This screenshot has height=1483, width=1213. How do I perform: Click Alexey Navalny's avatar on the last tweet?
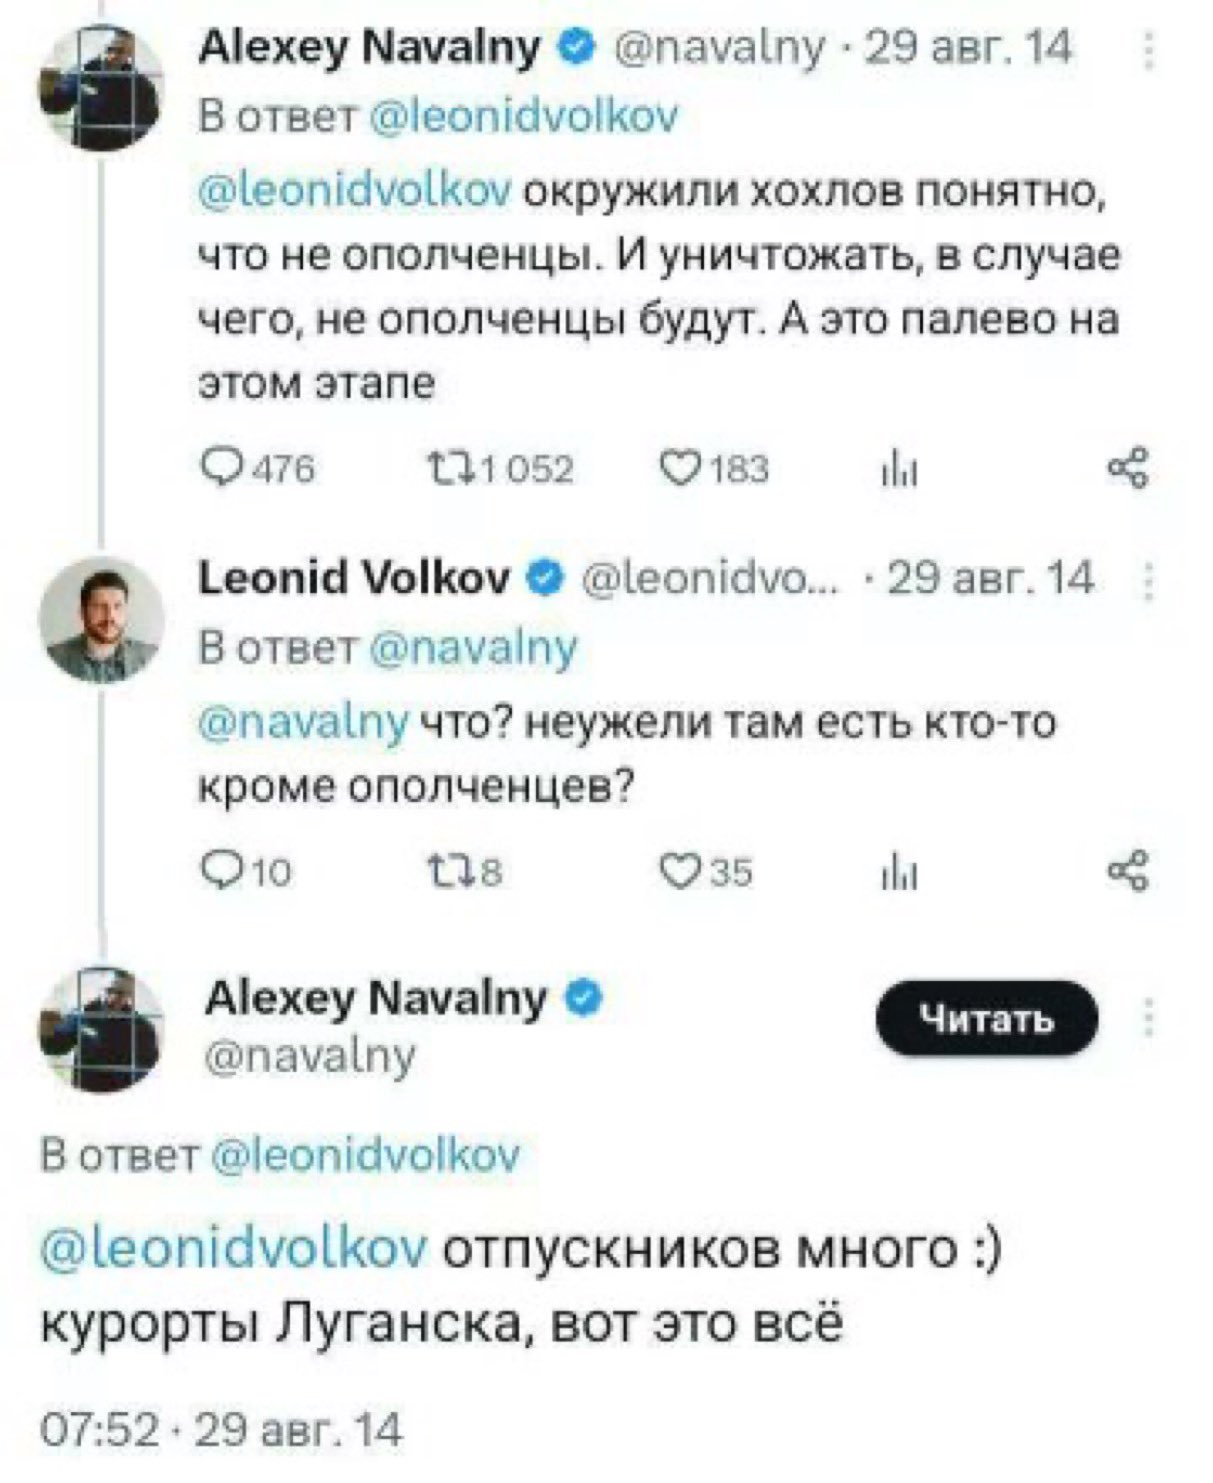tap(101, 1027)
